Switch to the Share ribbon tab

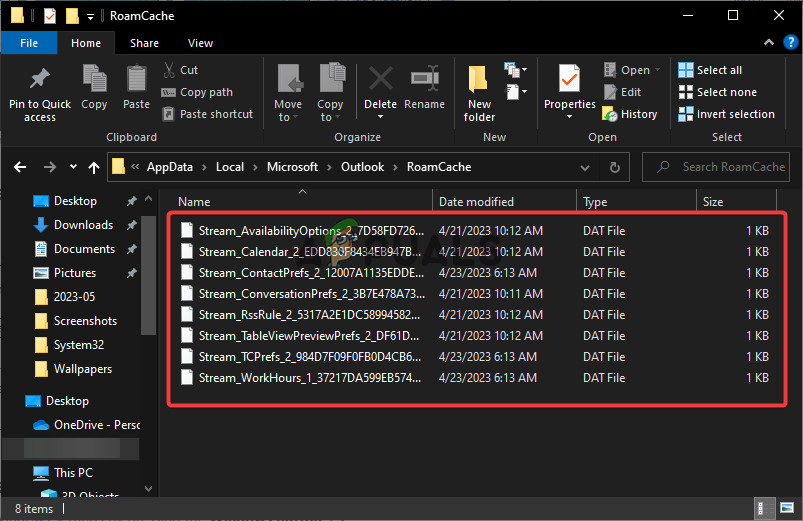[x=144, y=43]
